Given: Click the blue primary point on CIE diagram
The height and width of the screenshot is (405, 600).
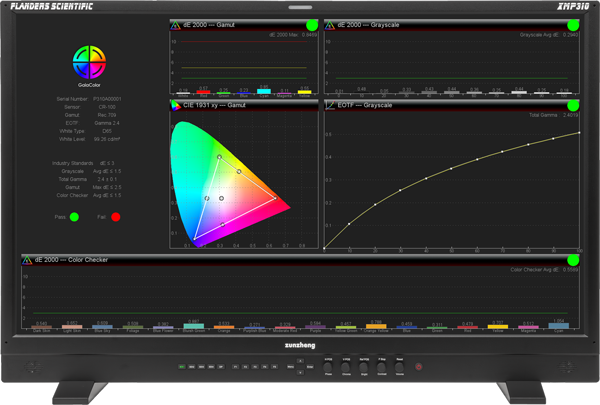Looking at the screenshot, I should tap(195, 239).
